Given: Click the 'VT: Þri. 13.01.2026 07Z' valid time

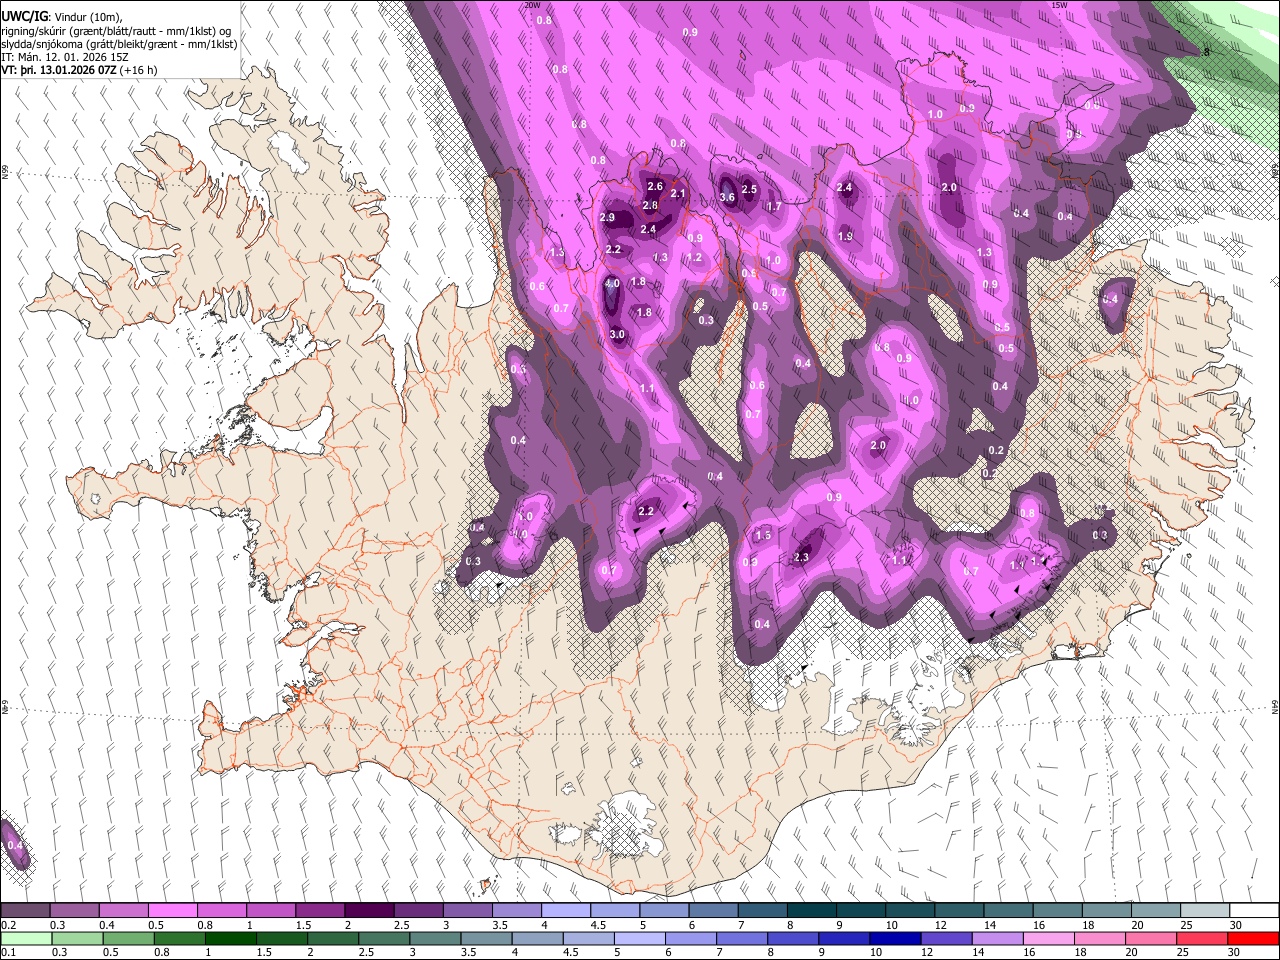Looking at the screenshot, I should pos(59,70).
